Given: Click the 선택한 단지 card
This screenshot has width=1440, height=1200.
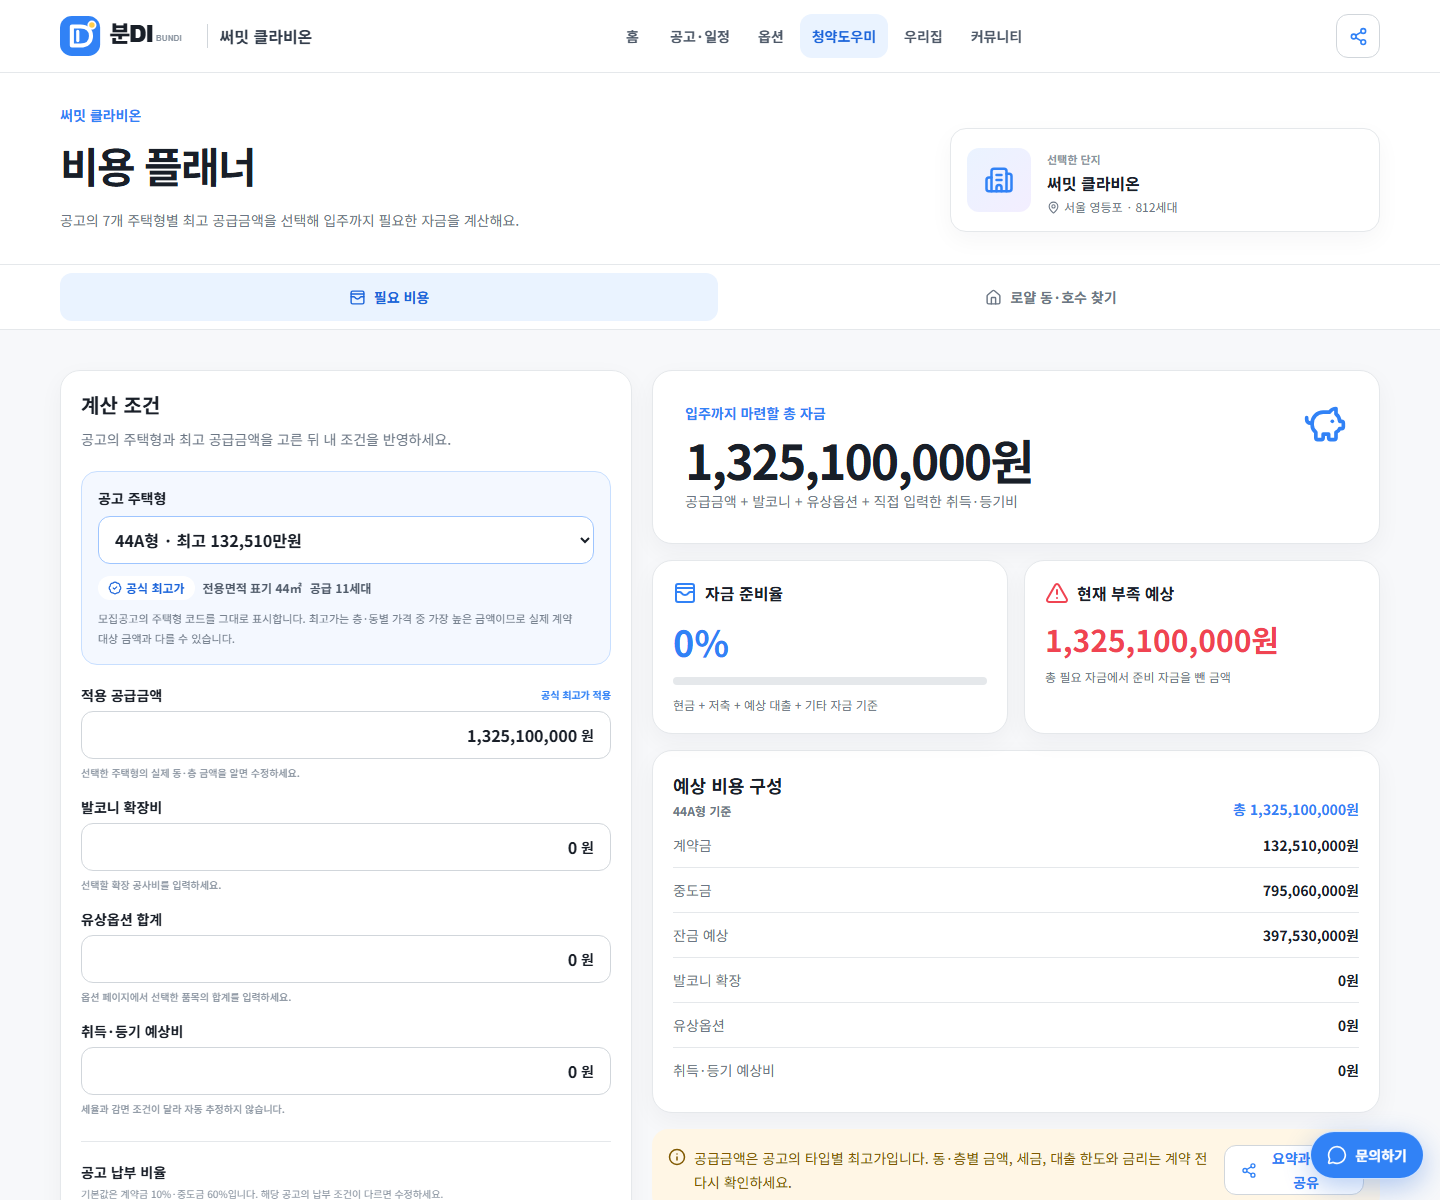Looking at the screenshot, I should coord(1165,180).
